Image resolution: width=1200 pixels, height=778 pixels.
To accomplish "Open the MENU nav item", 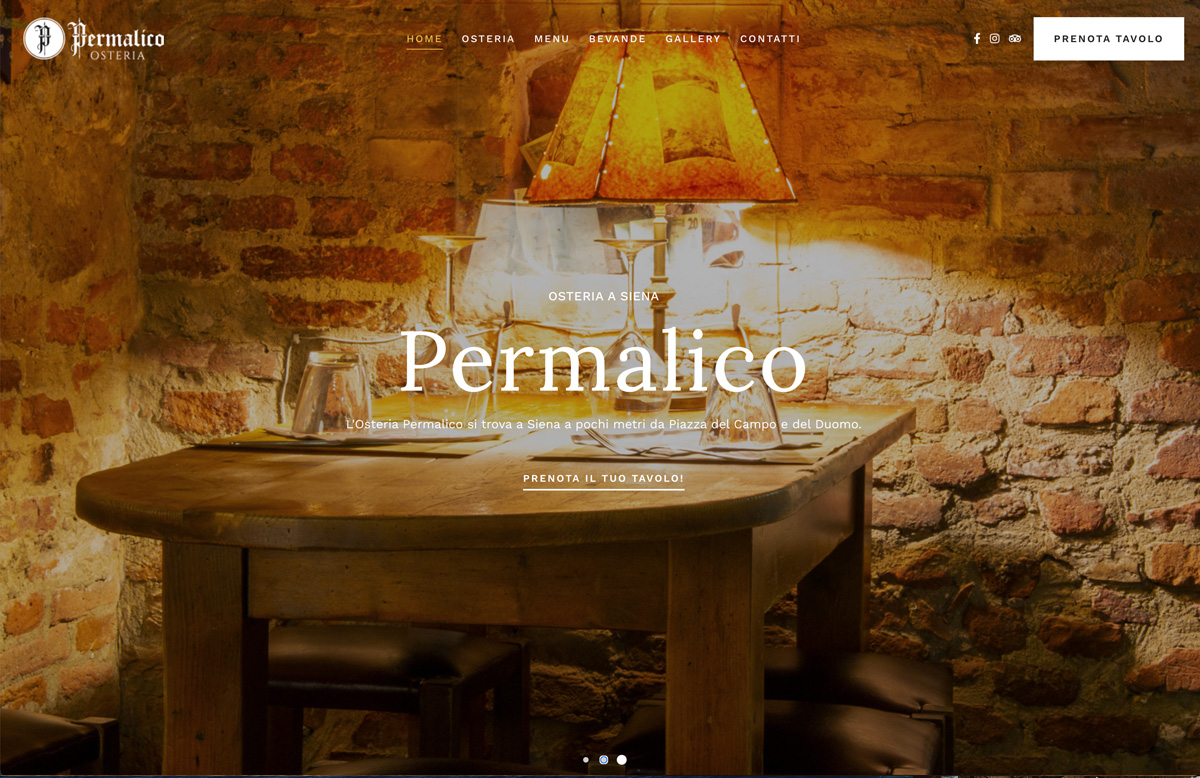I will pos(552,39).
